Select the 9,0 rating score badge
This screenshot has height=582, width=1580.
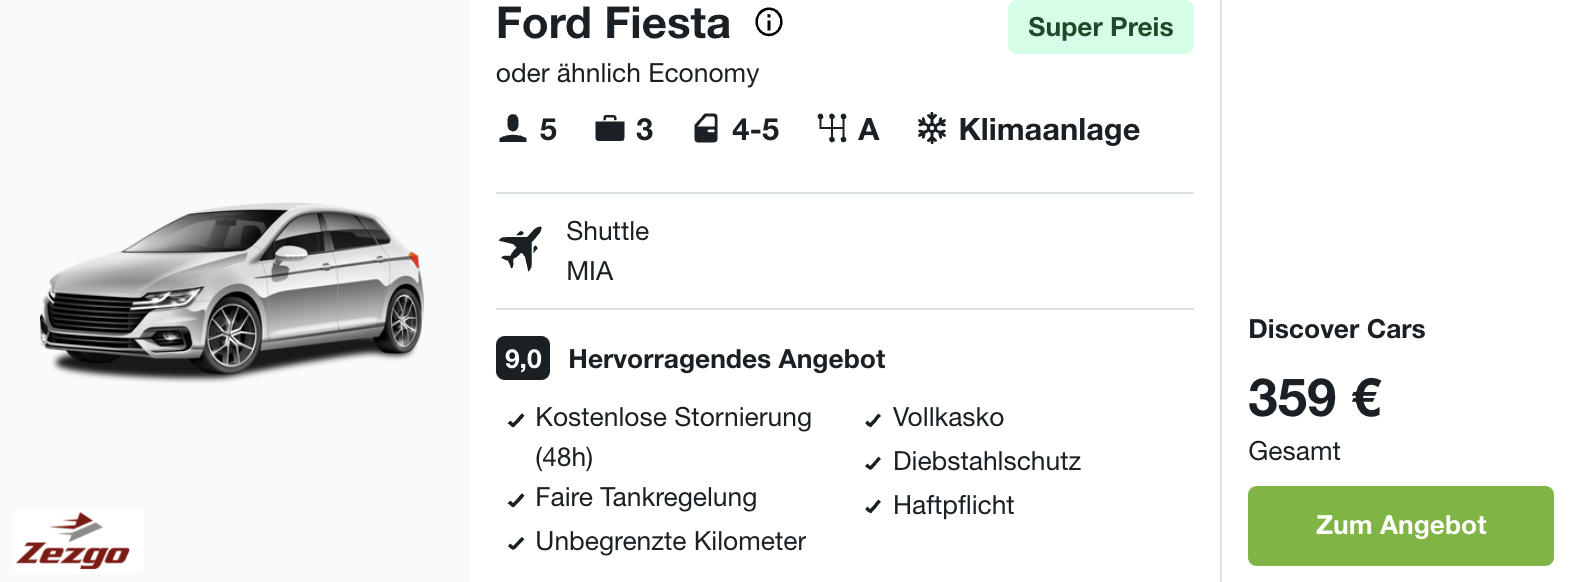[x=523, y=359]
